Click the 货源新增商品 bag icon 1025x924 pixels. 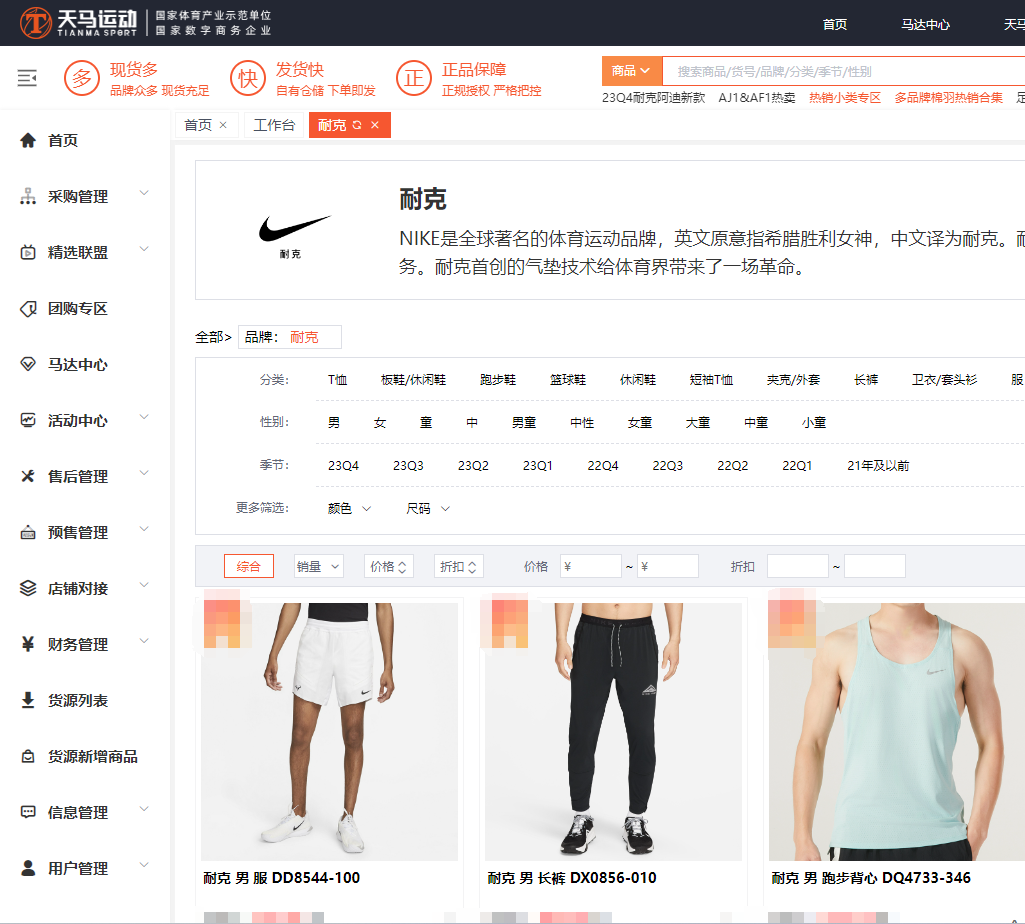(x=27, y=757)
